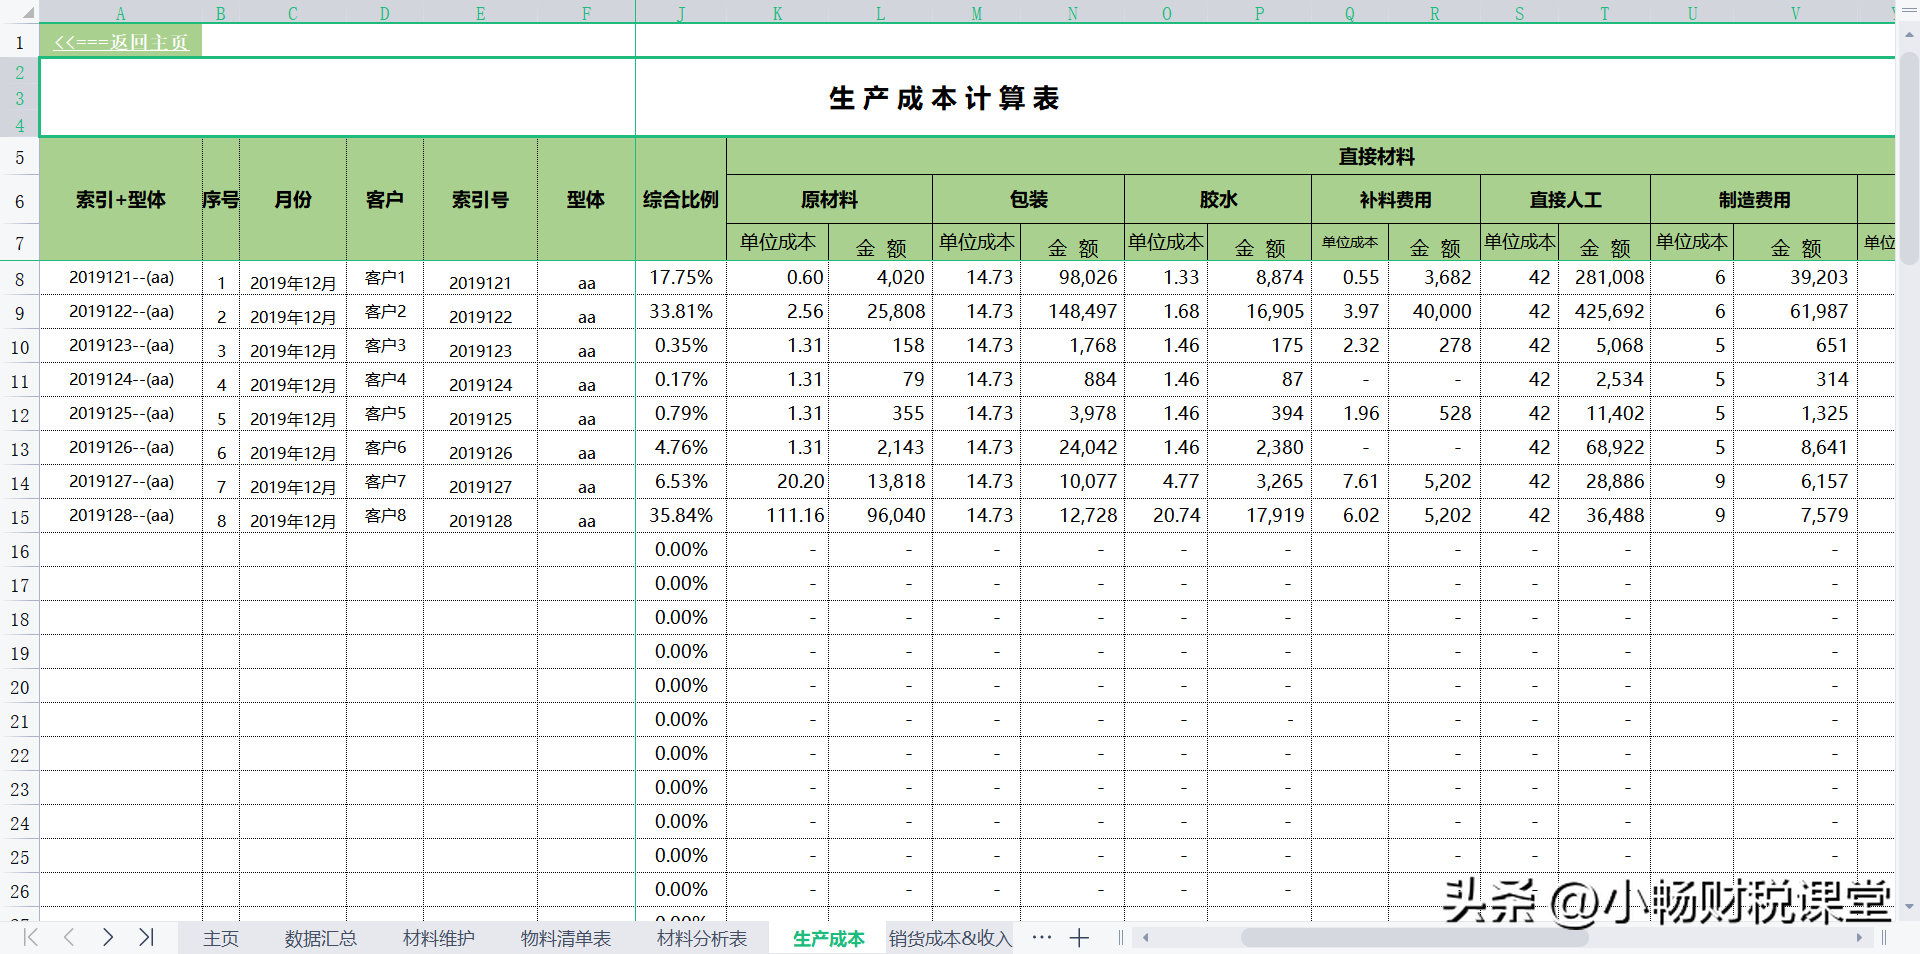
Task: Select row 20 header
Action: (x=19, y=687)
